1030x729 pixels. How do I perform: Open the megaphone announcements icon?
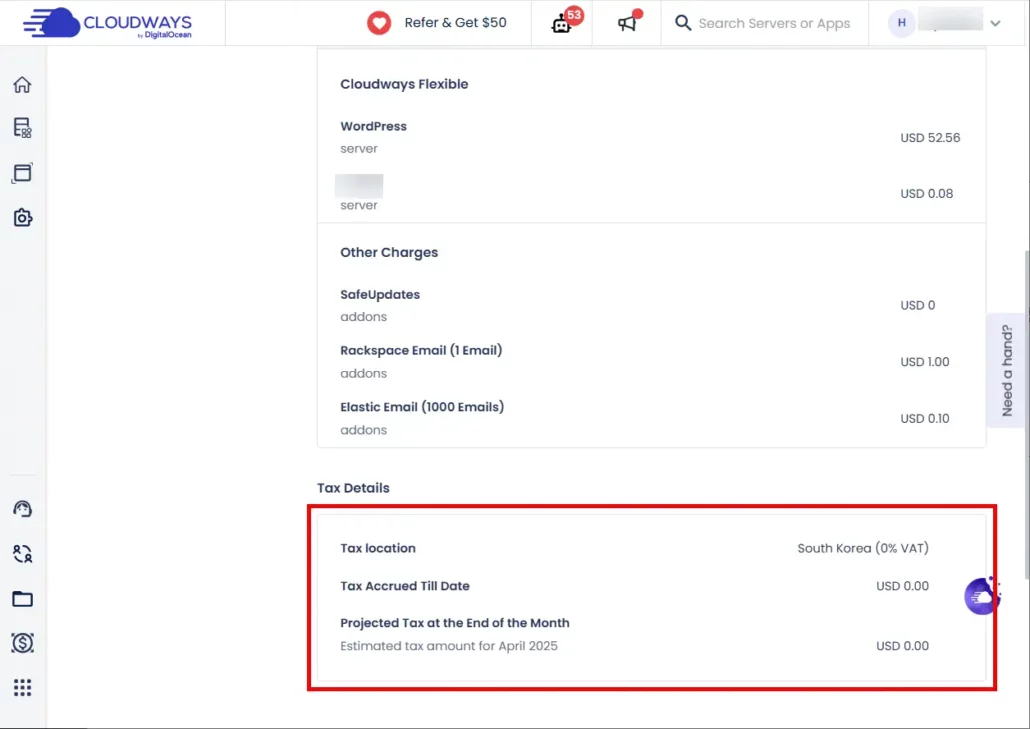point(629,22)
